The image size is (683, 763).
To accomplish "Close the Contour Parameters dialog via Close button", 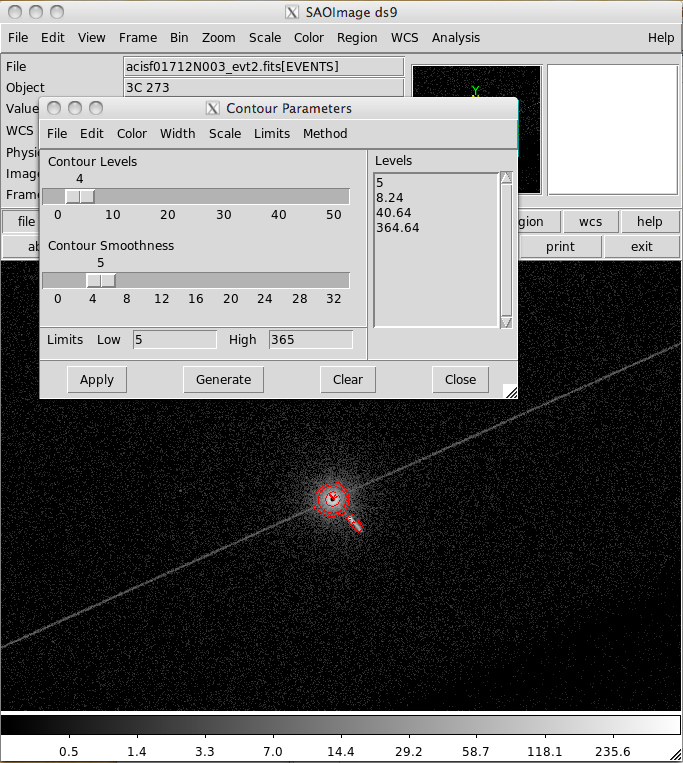I will pyautogui.click(x=460, y=379).
